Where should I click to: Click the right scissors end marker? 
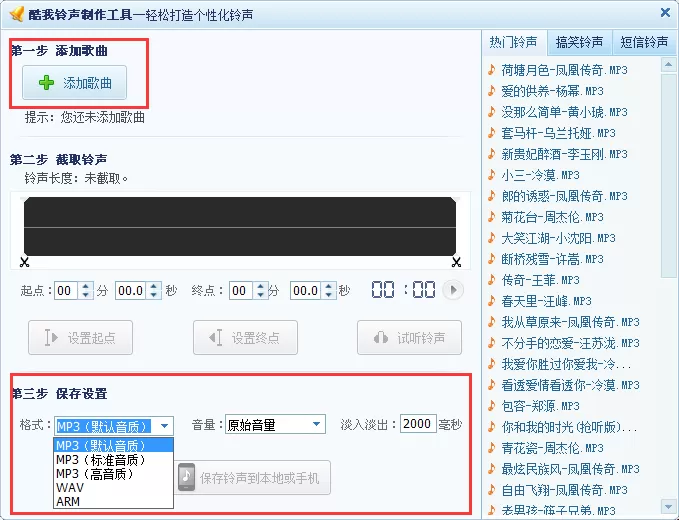[x=456, y=262]
